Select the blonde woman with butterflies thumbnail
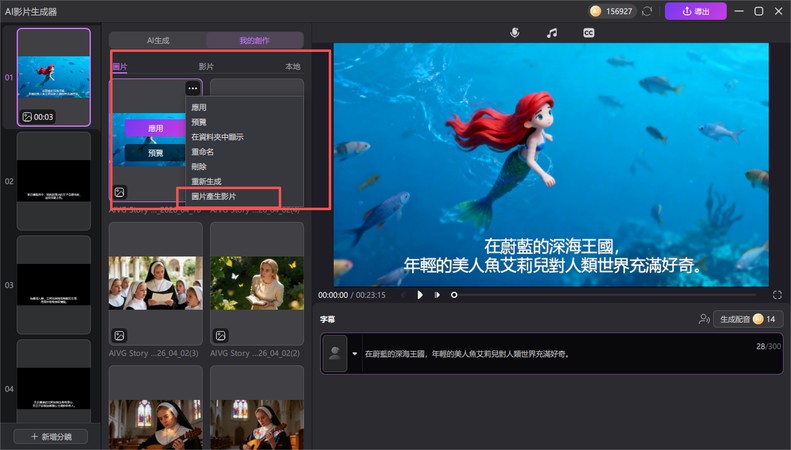The image size is (791, 450). [257, 283]
